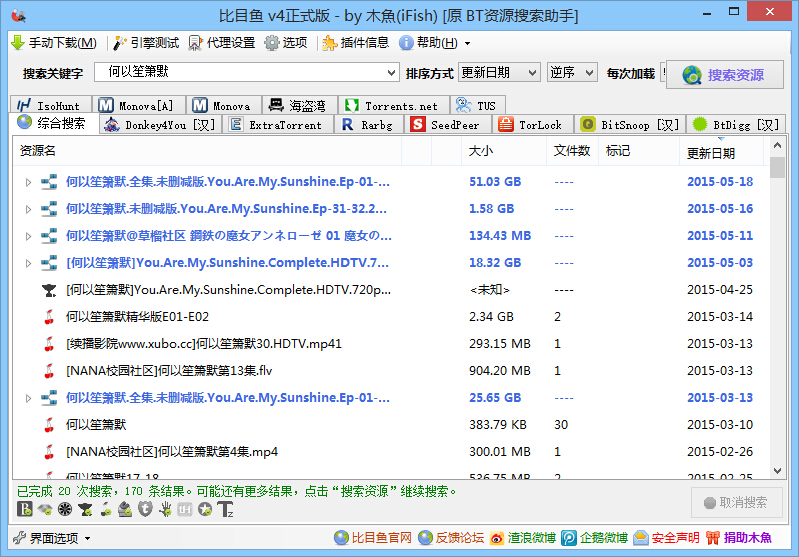Image resolution: width=799 pixels, height=557 pixels.
Task: Open 插件信息 plugin info
Action: (x=355, y=43)
